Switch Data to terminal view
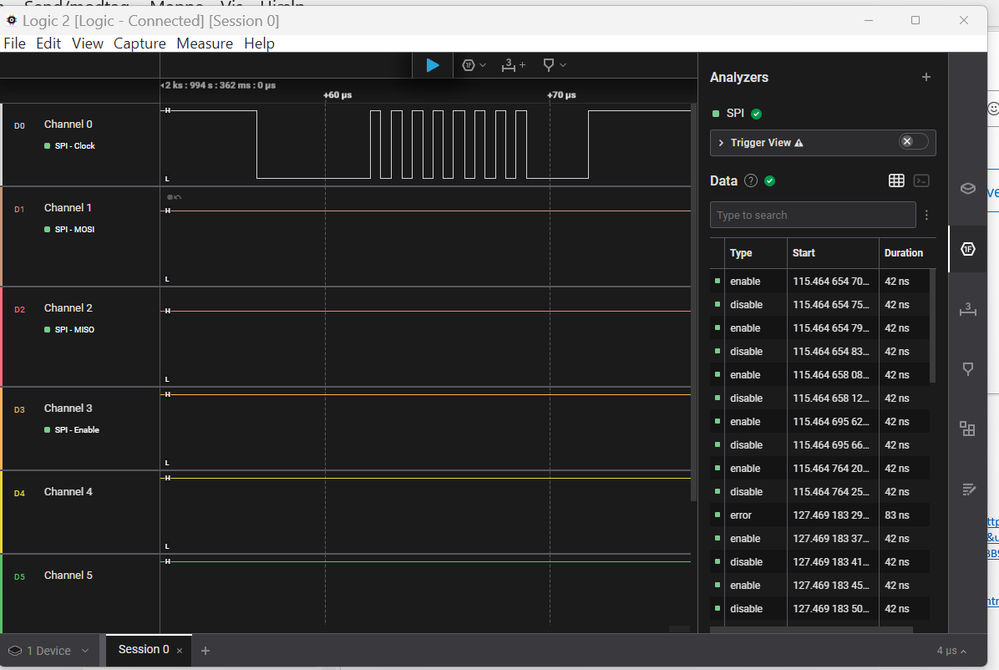Viewport: 999px width, 670px height. click(921, 181)
